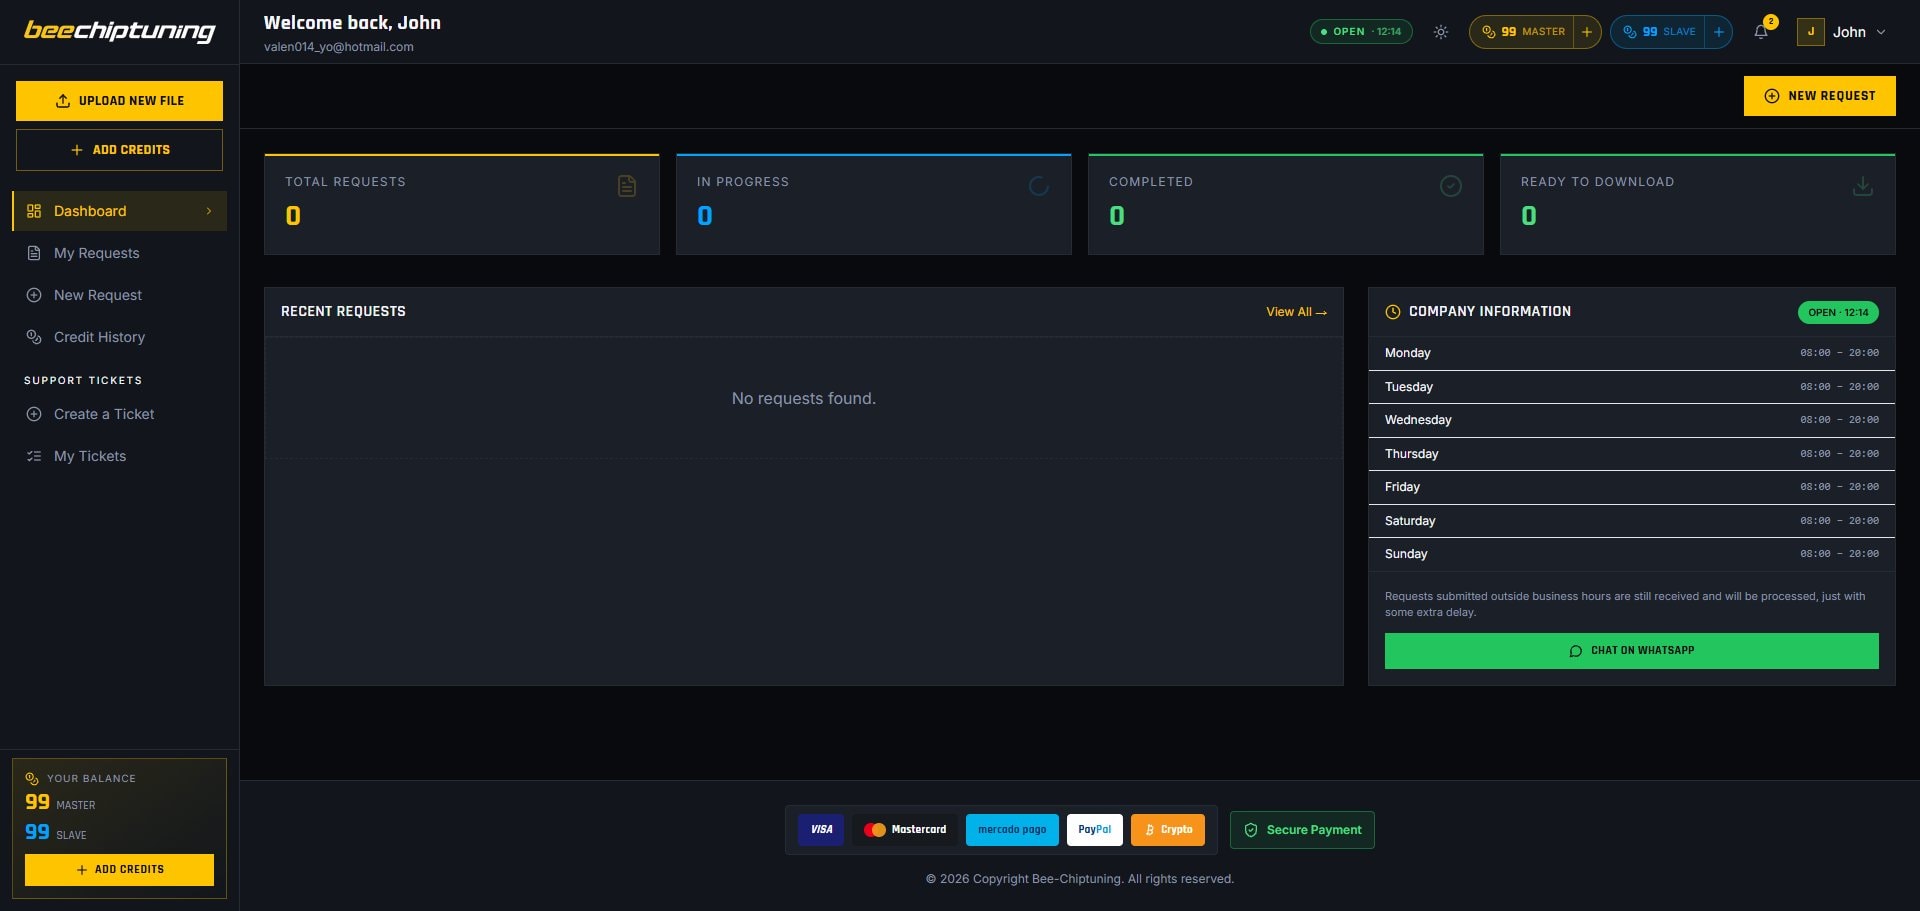Open the IN PROGRESS card
This screenshot has width=1920, height=911.
click(x=874, y=204)
